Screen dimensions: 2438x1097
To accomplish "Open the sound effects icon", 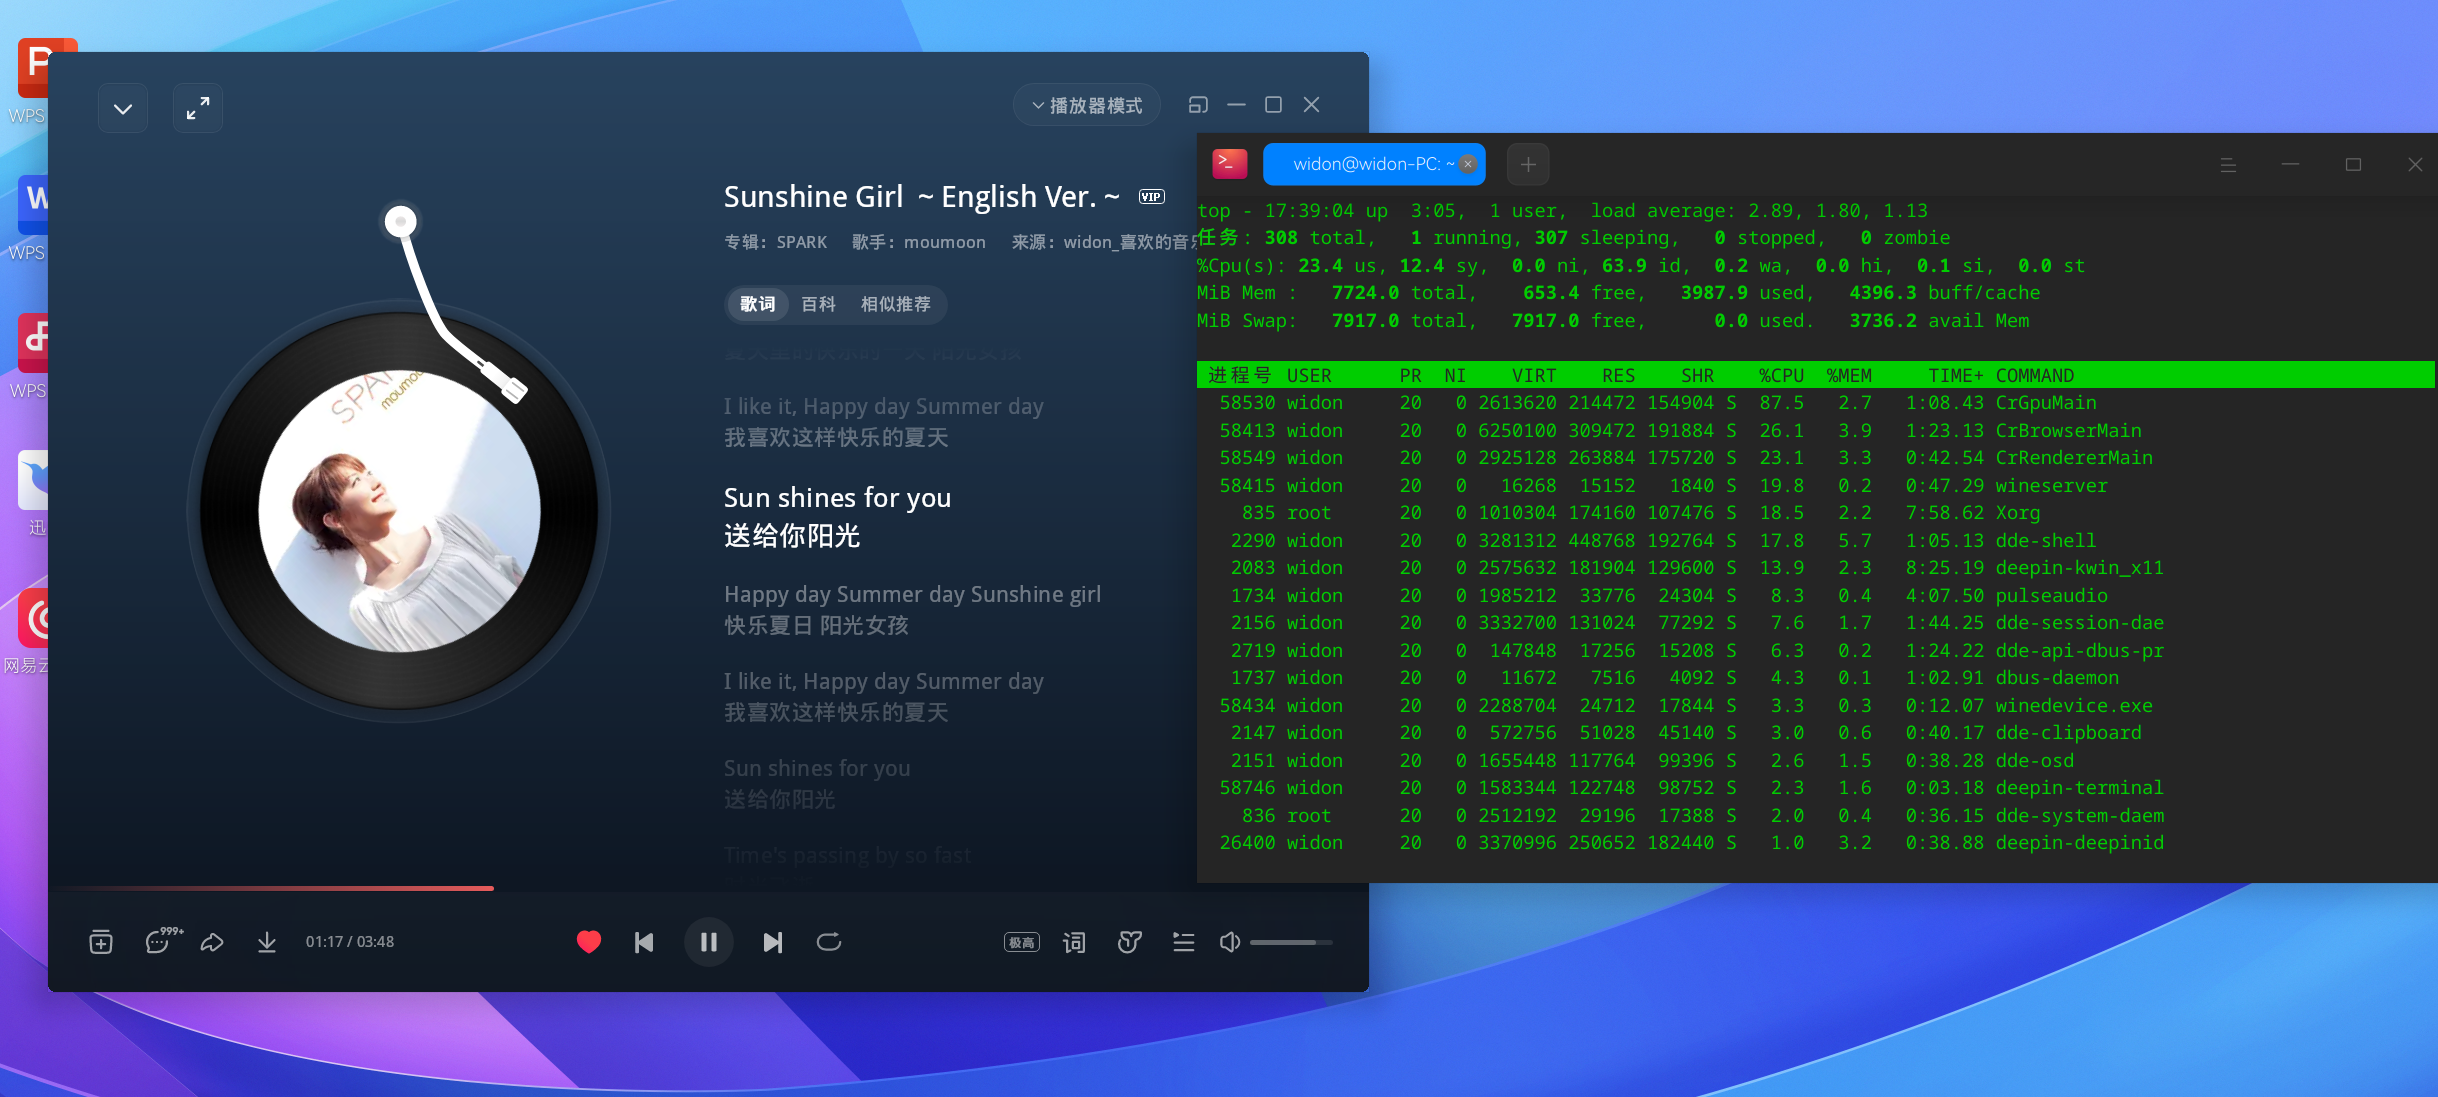I will click(1130, 942).
